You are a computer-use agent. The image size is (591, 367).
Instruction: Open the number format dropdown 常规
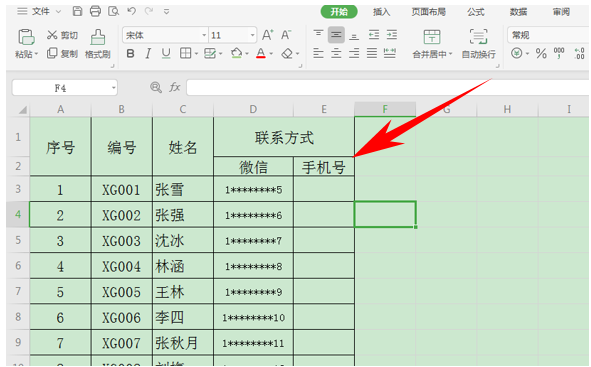tap(548, 35)
